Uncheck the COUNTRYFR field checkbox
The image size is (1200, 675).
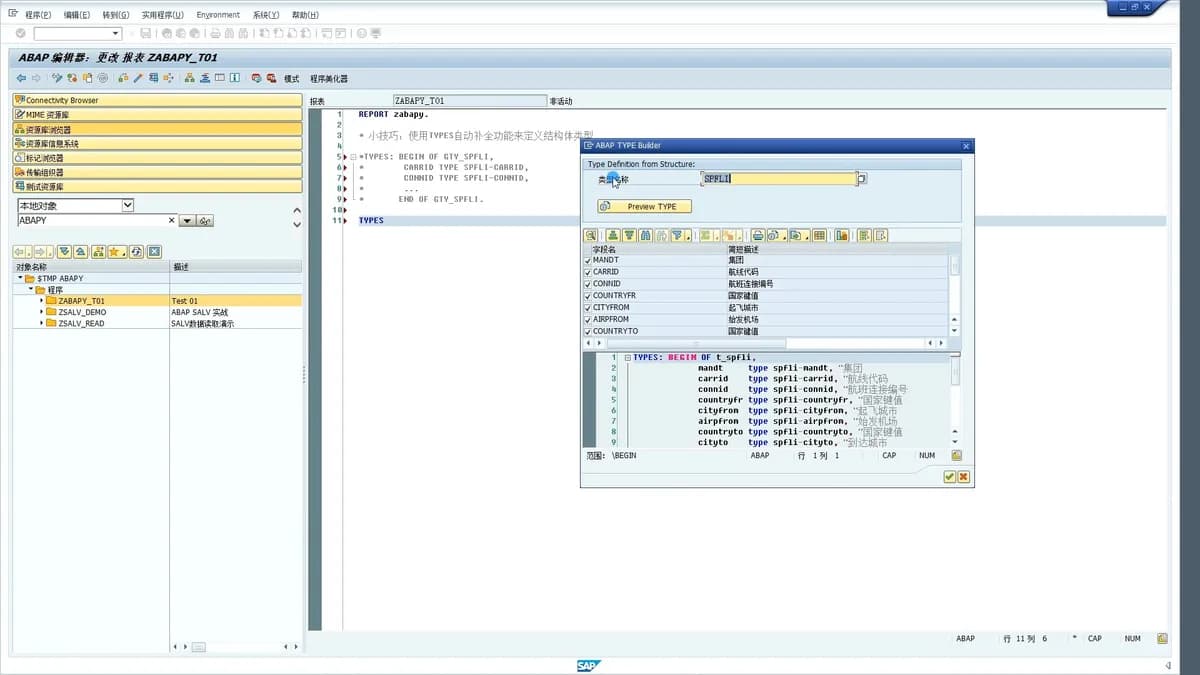pyautogui.click(x=587, y=296)
